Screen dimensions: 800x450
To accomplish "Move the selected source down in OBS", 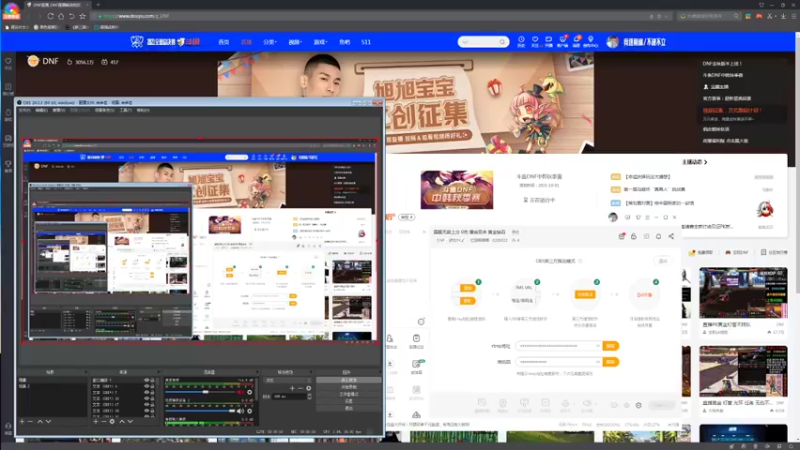I will (x=130, y=421).
